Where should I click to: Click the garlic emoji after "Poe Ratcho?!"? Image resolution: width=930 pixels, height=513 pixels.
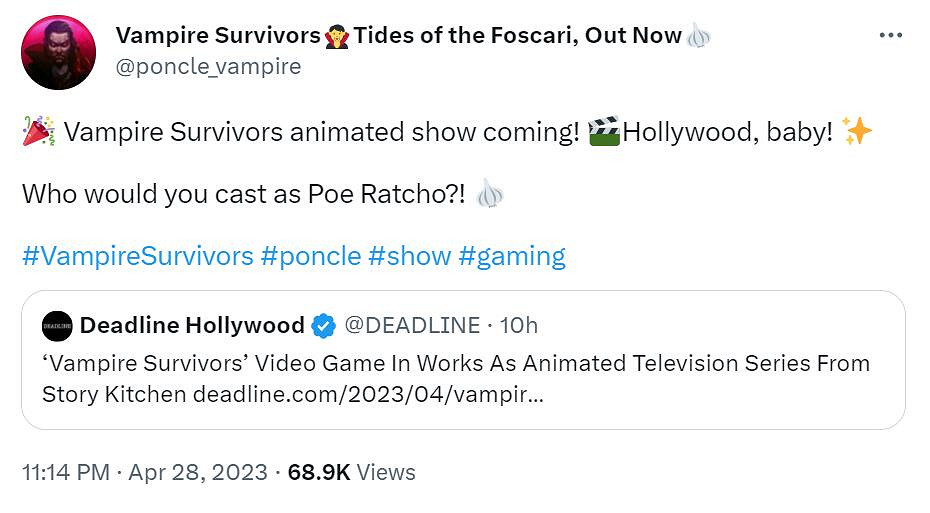[x=489, y=194]
